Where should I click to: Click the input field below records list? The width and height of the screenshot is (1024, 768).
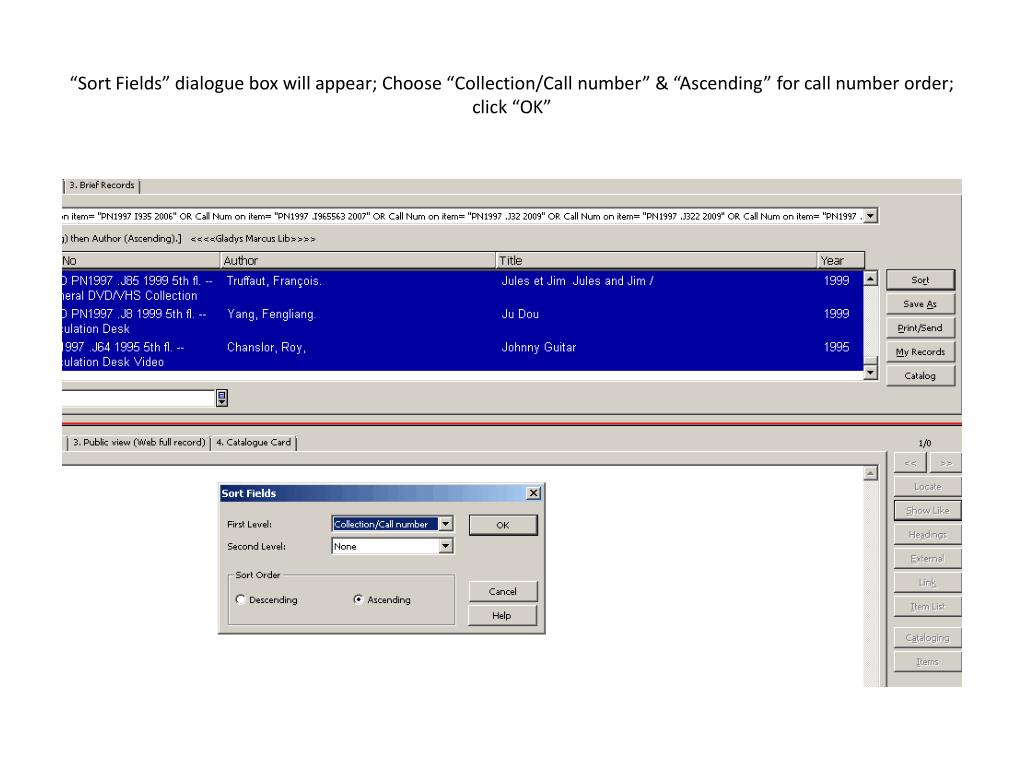pos(138,398)
